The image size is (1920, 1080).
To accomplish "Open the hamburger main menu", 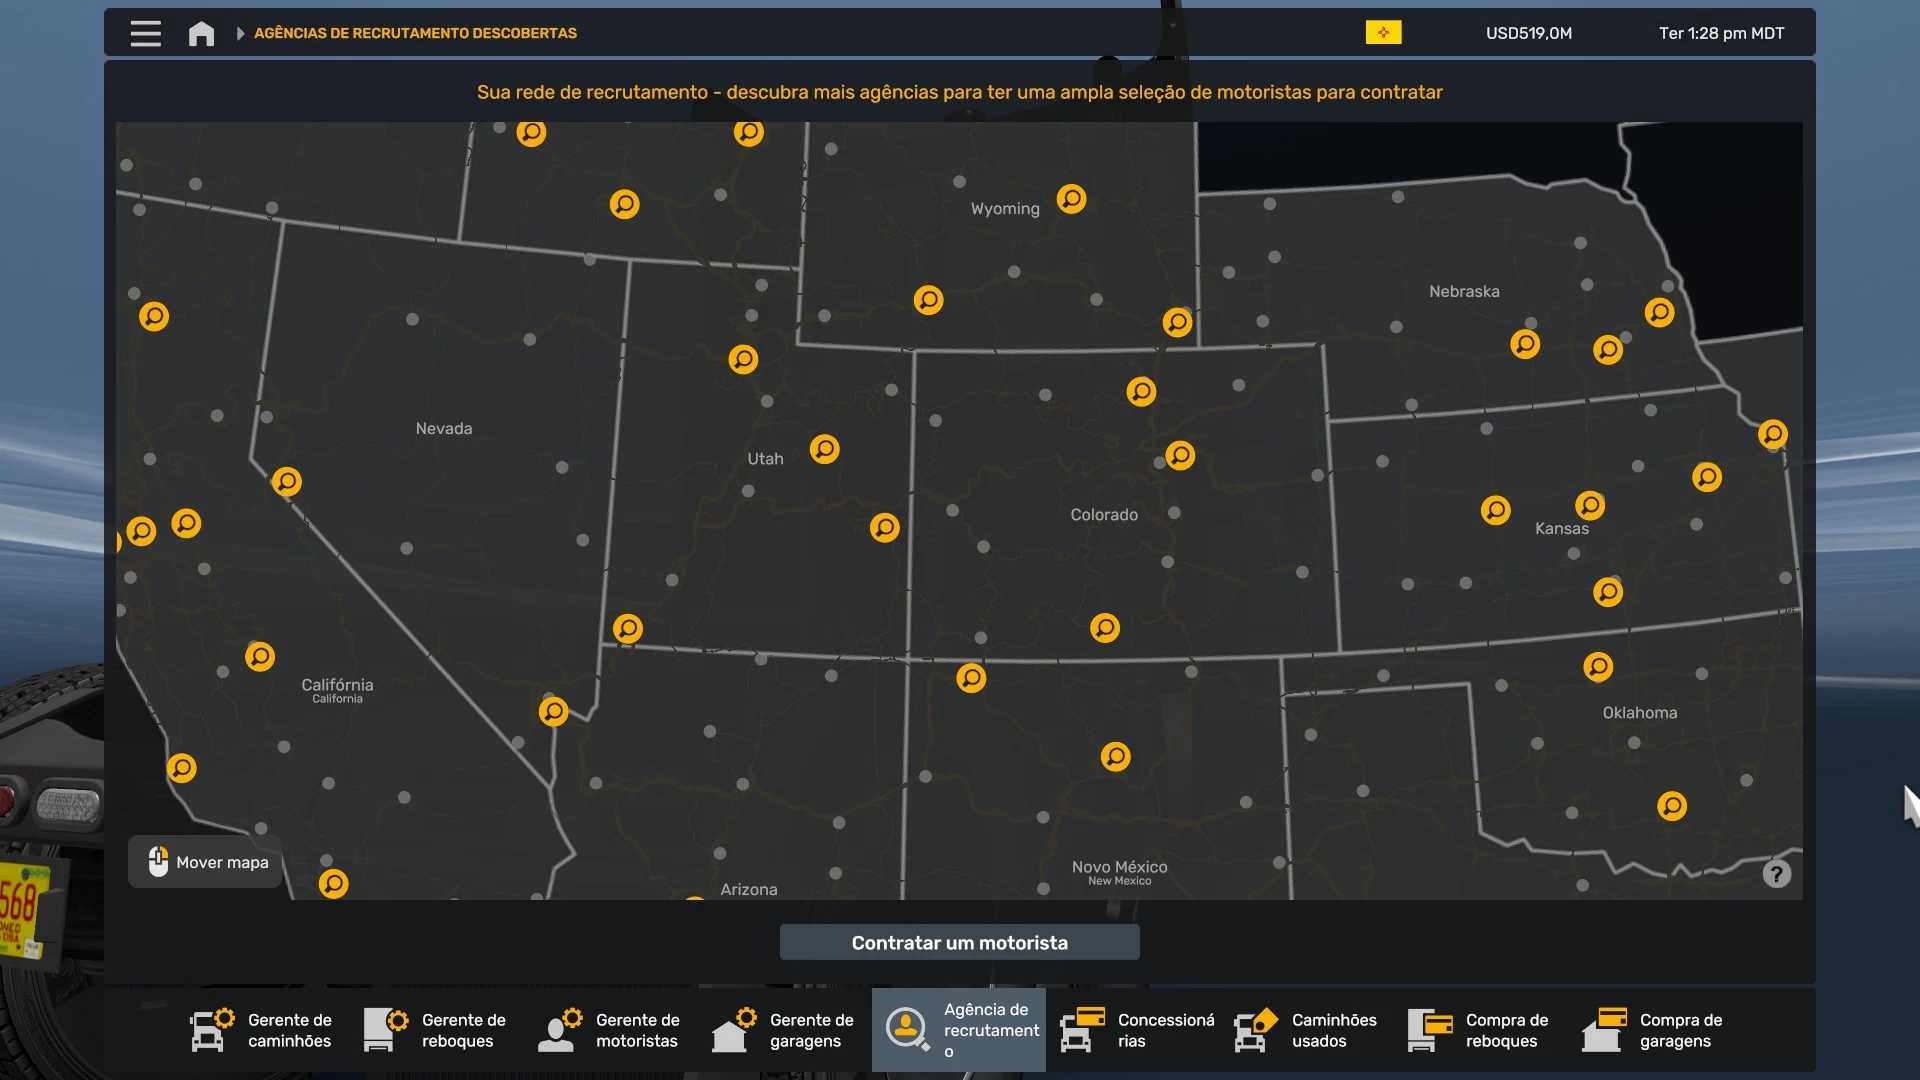I will click(145, 33).
